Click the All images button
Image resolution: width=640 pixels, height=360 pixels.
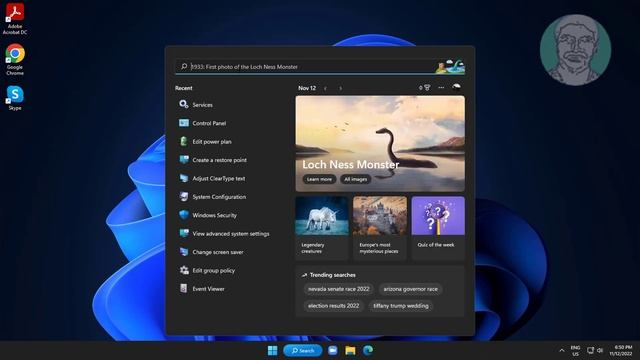point(356,179)
